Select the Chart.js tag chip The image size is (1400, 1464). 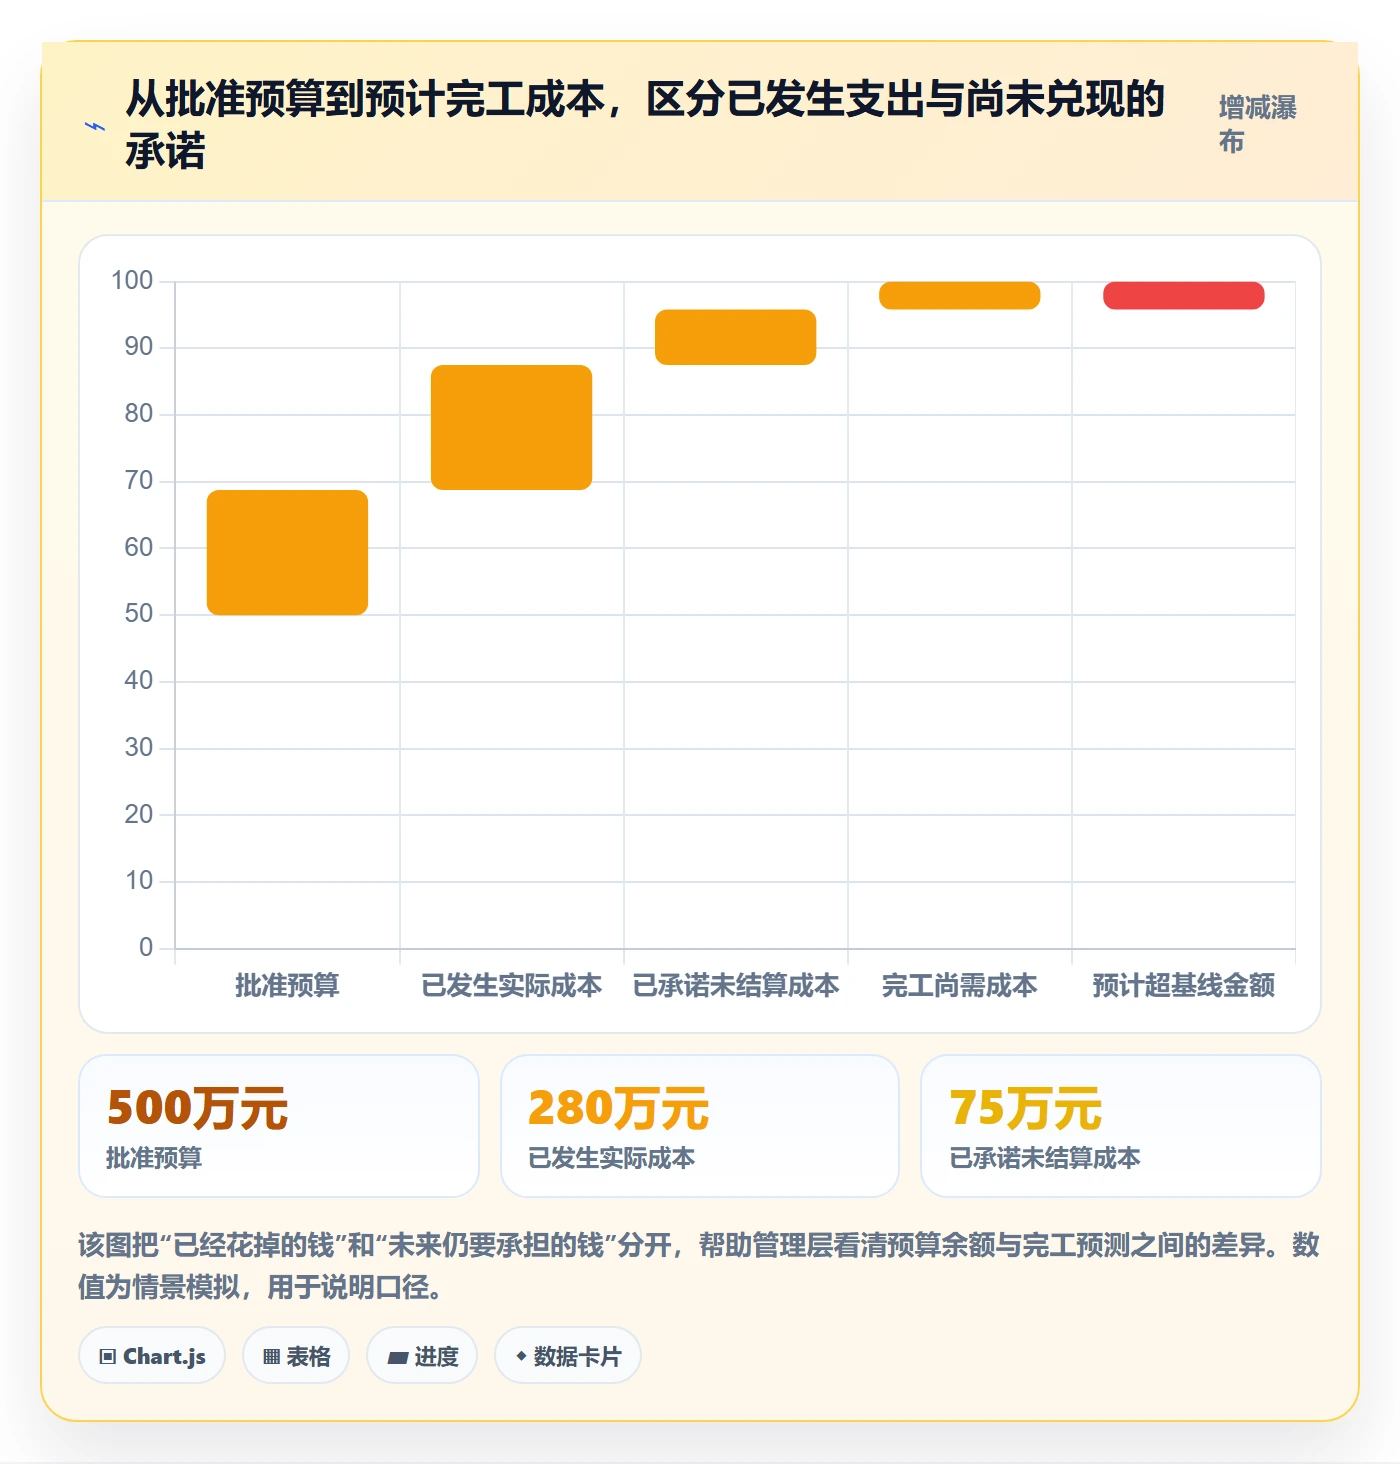(152, 1356)
